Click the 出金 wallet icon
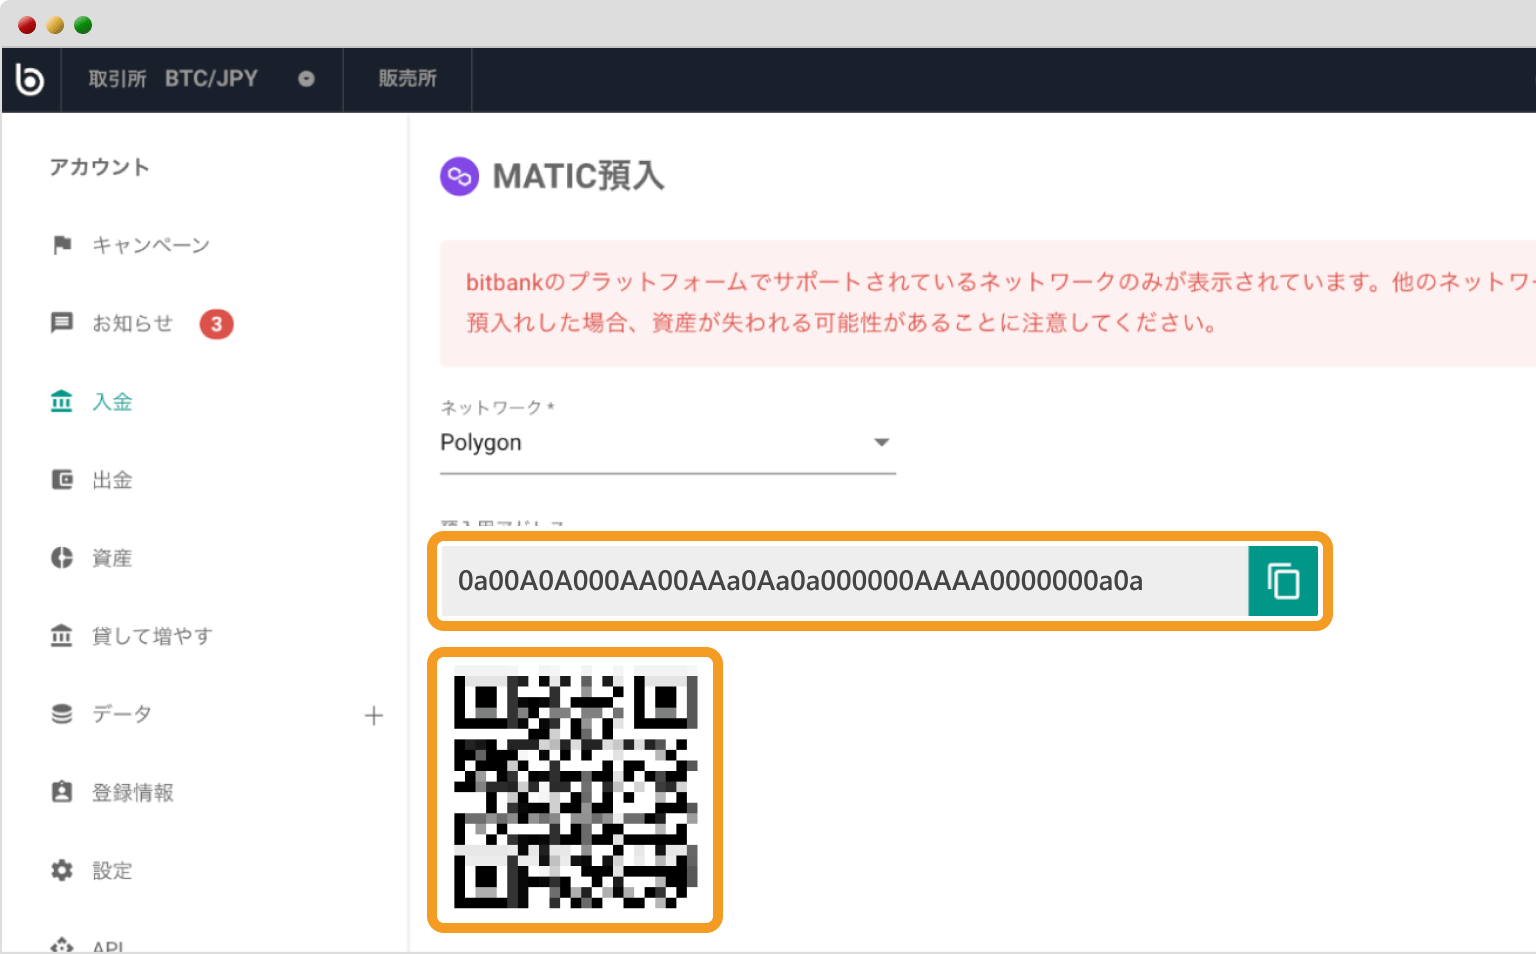Viewport: 1536px width, 954px height. [62, 479]
